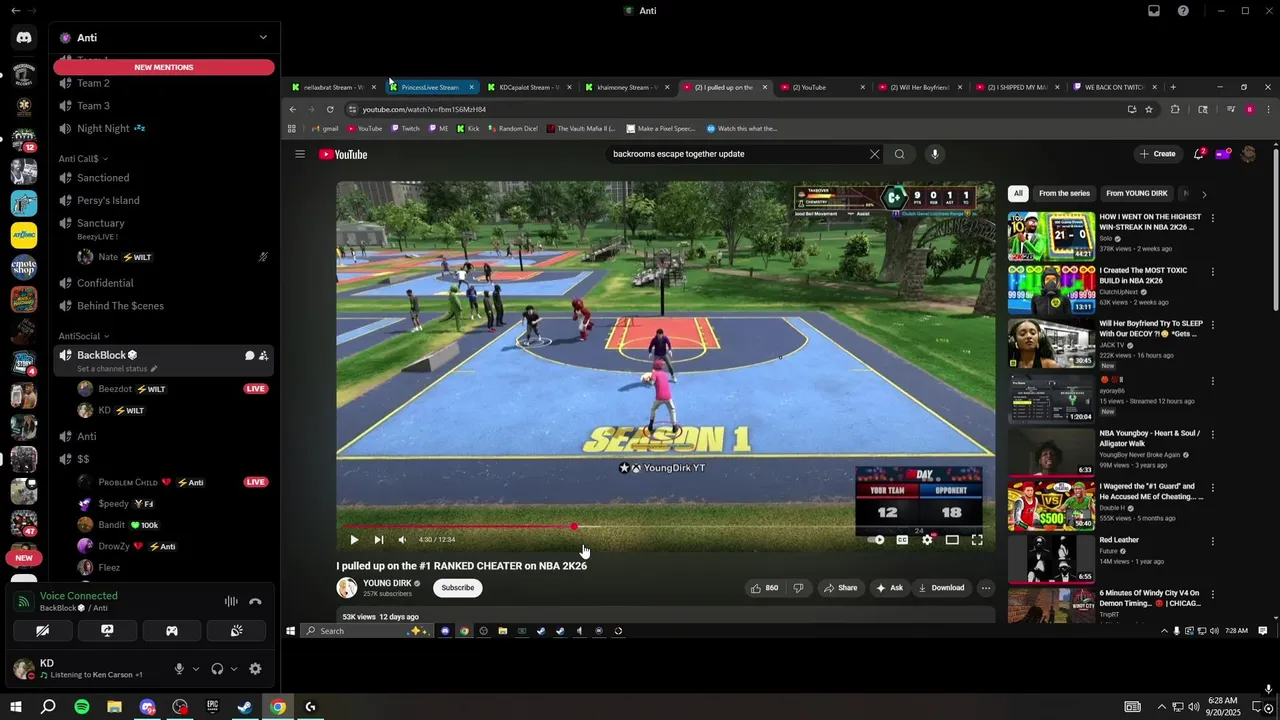Invite people to BackBlock channel icon
Screen dimensions: 1280x720
pyautogui.click(x=263, y=356)
